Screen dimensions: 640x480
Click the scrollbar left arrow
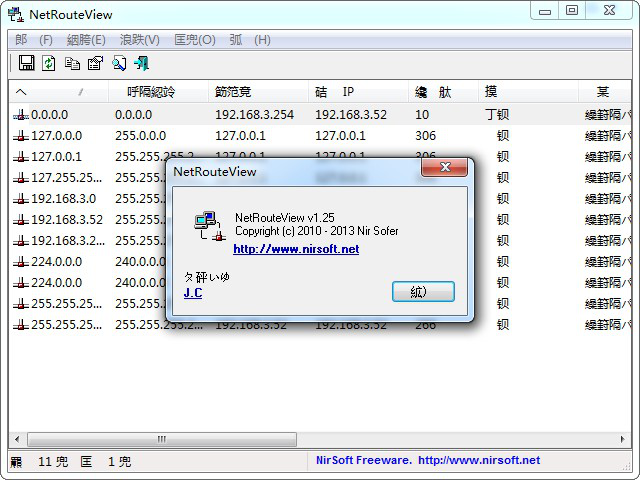tap(17, 439)
